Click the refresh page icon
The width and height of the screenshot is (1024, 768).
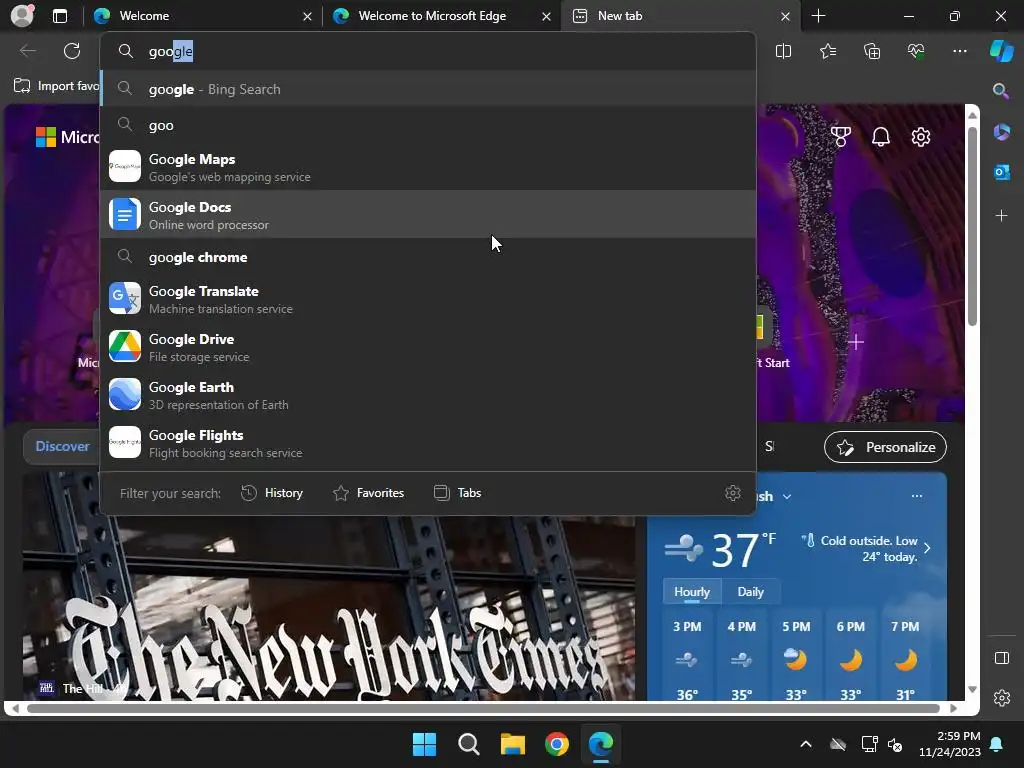coord(72,51)
